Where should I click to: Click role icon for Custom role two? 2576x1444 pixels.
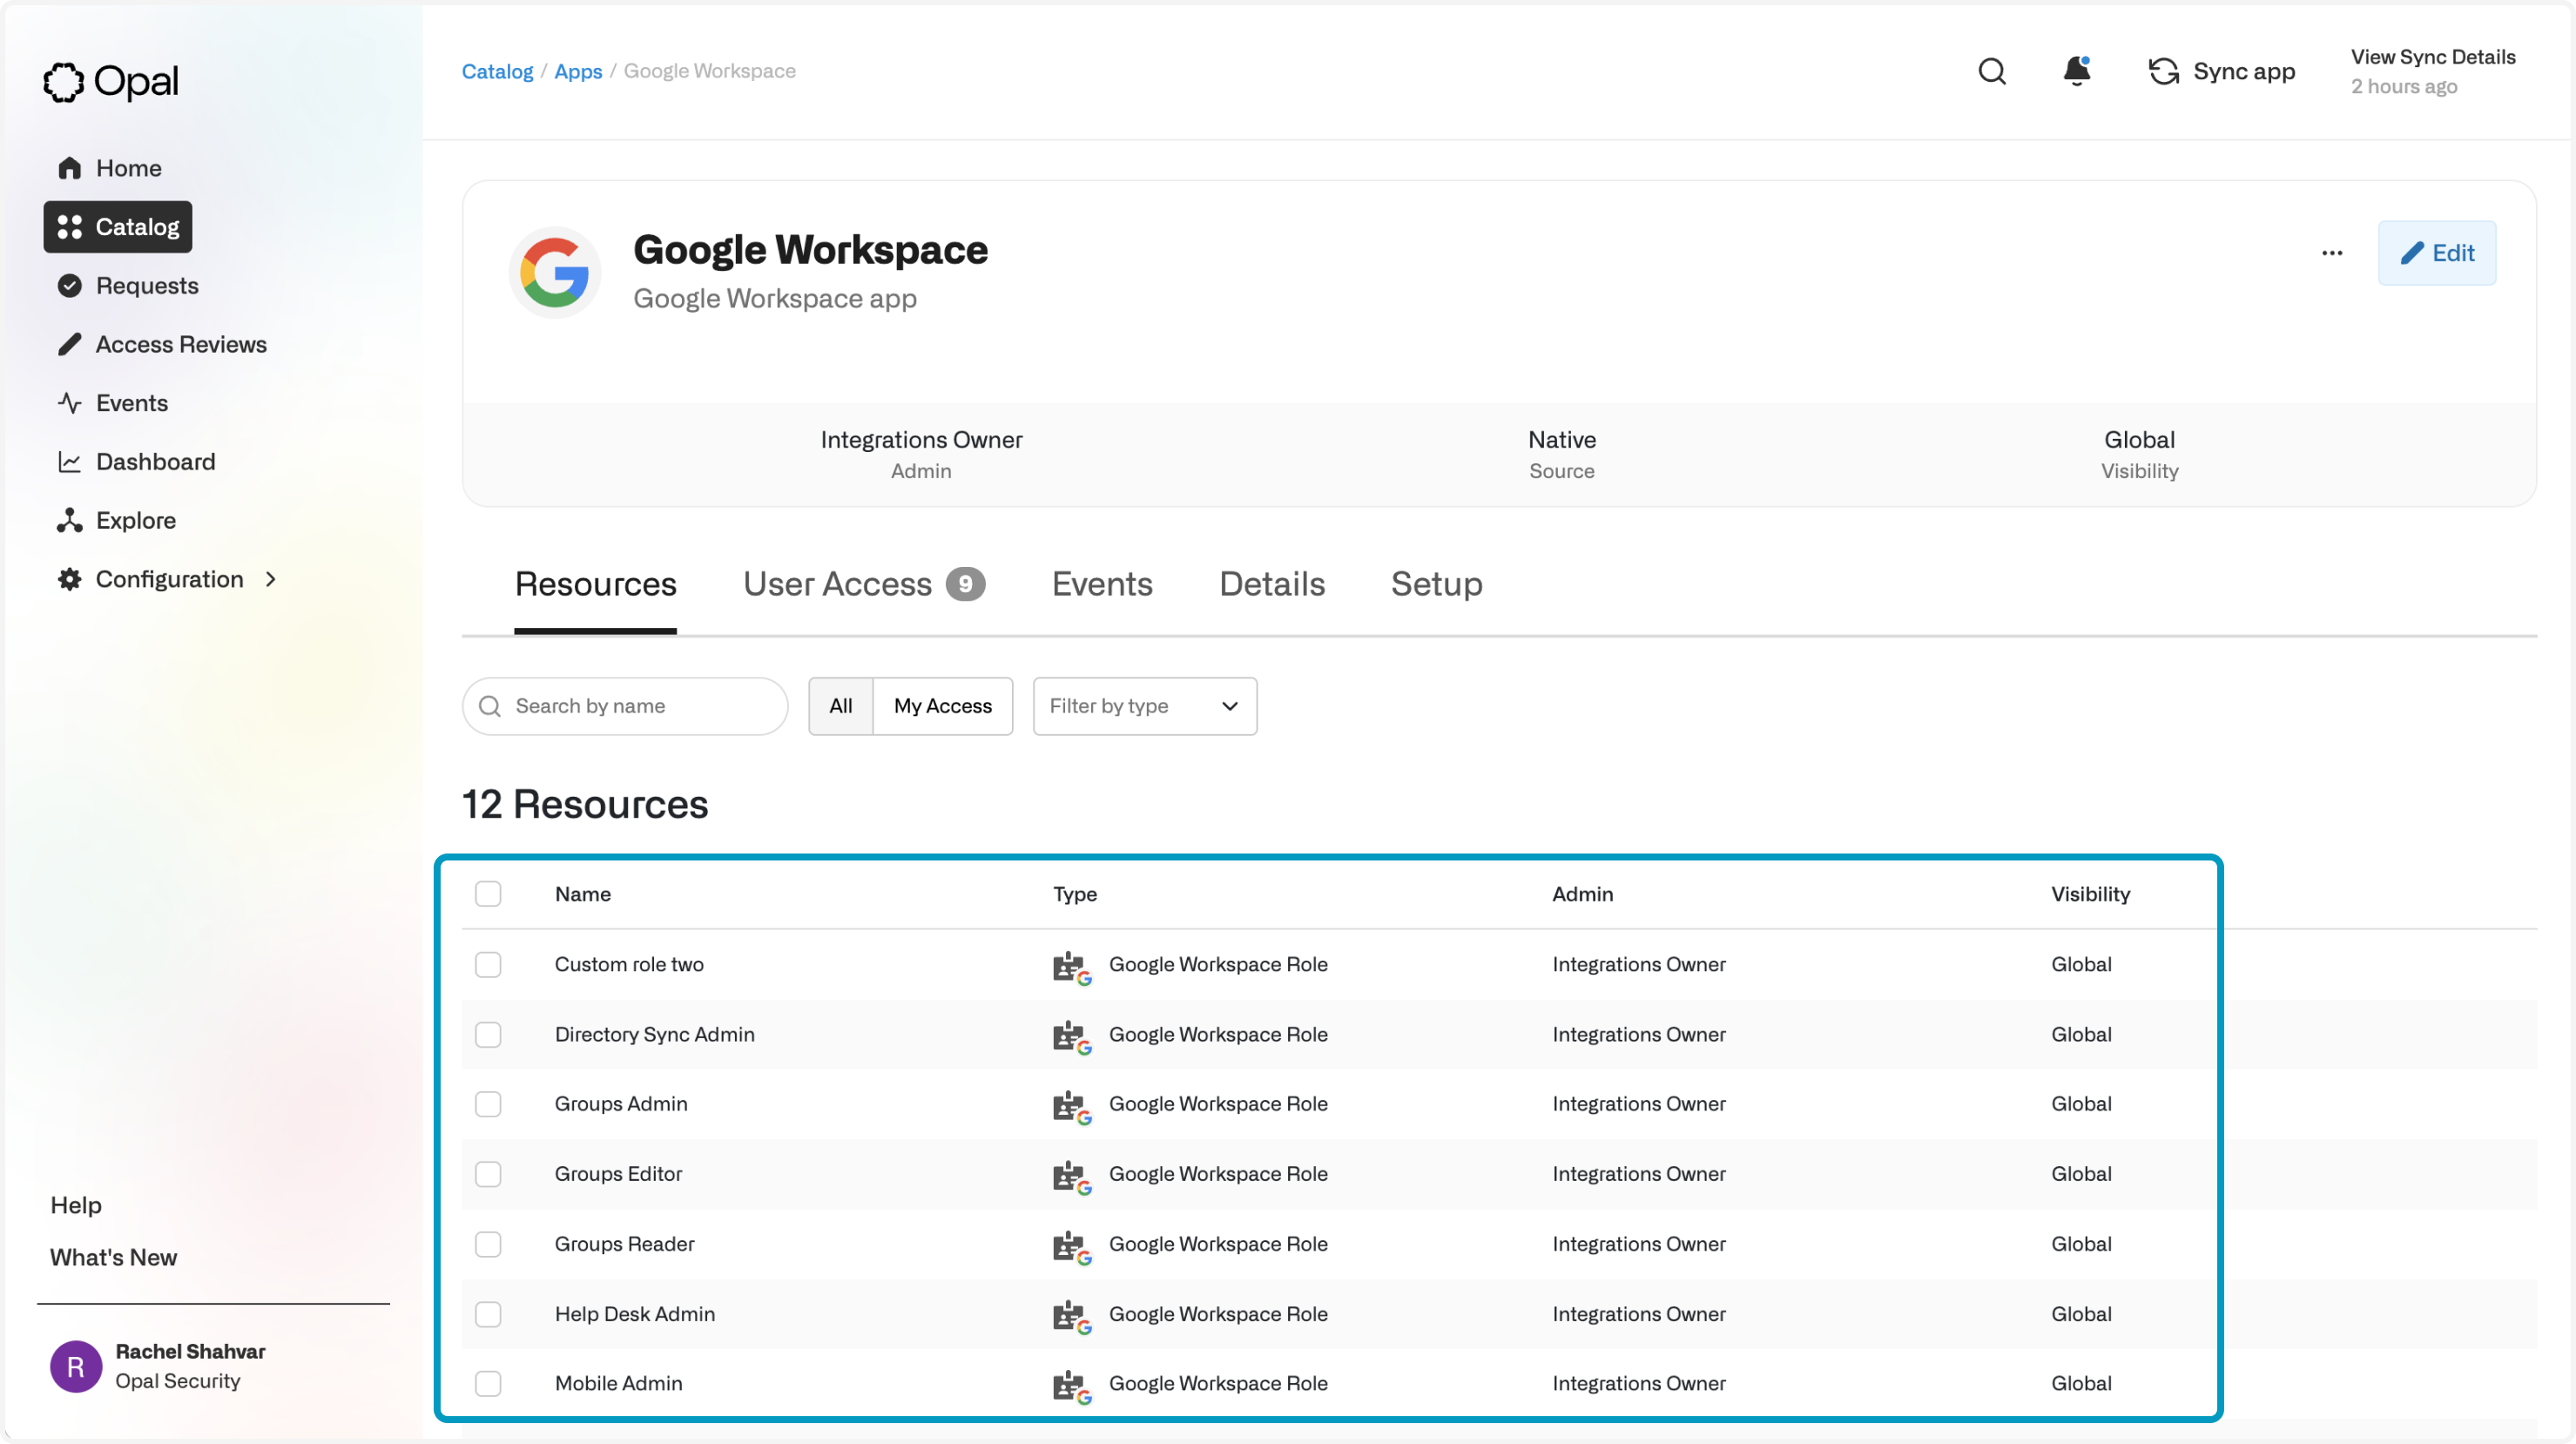coord(1071,967)
